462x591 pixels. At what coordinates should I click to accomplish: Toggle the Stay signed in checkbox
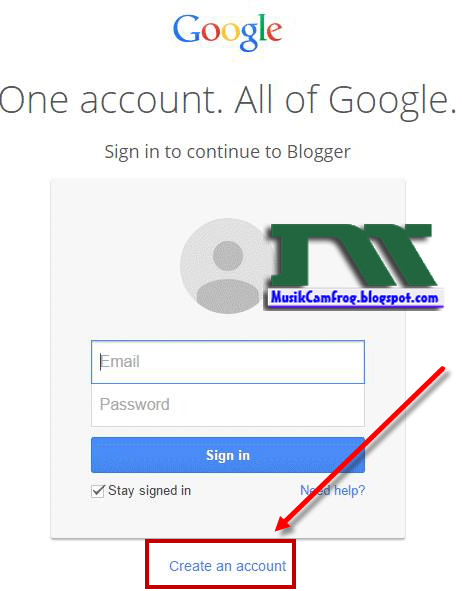point(98,491)
